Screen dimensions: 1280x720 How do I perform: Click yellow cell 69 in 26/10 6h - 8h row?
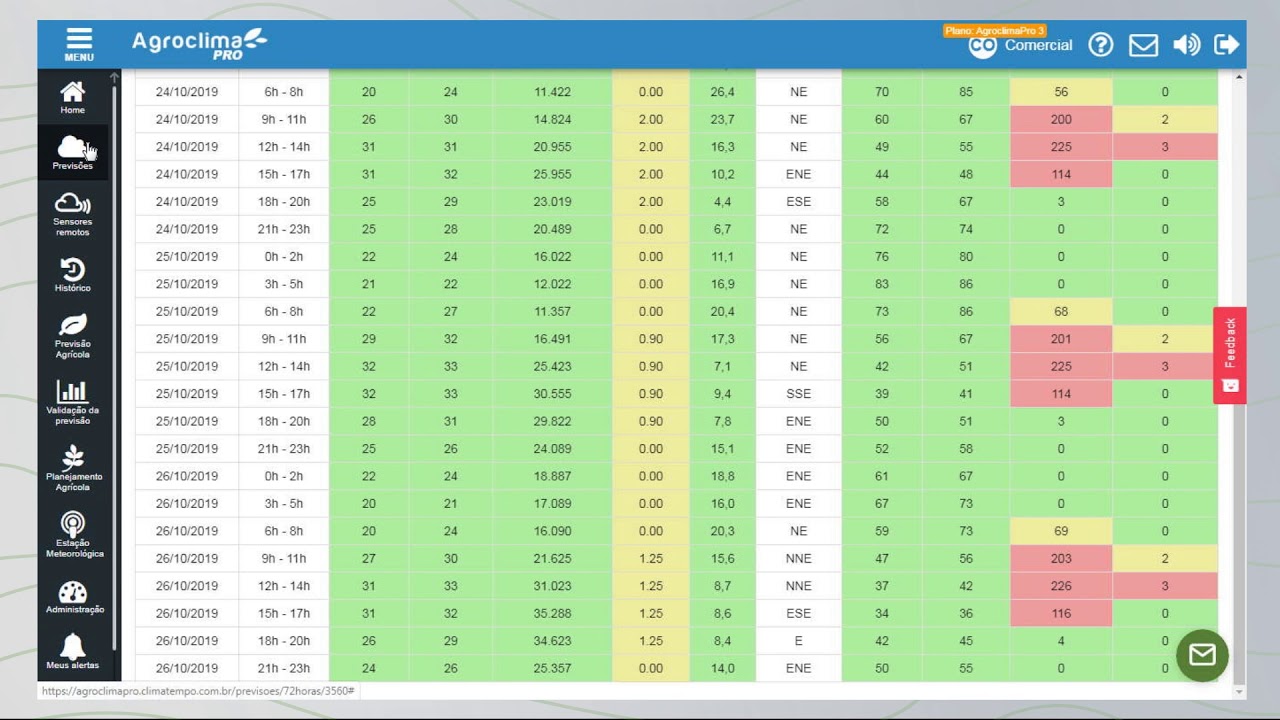(x=1061, y=531)
